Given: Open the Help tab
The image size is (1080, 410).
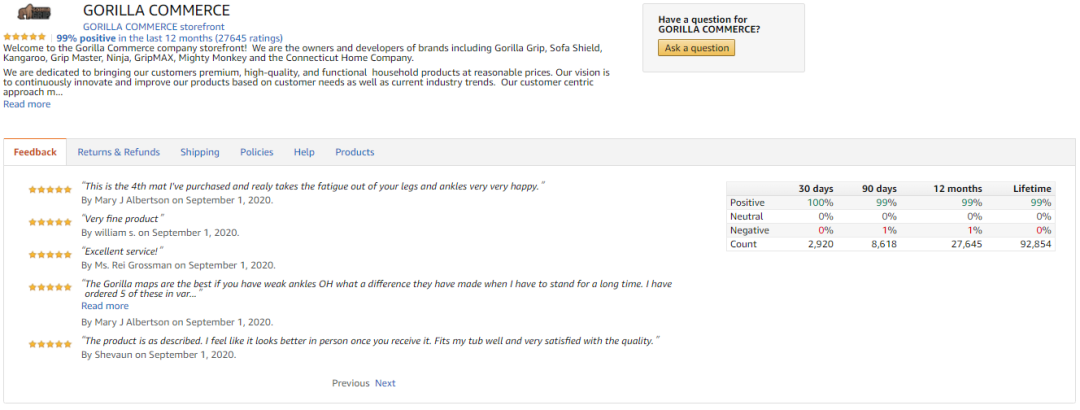Looking at the screenshot, I should (304, 152).
